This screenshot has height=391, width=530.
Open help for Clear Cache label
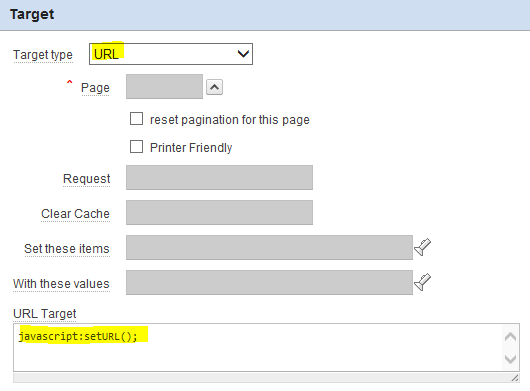click(75, 214)
